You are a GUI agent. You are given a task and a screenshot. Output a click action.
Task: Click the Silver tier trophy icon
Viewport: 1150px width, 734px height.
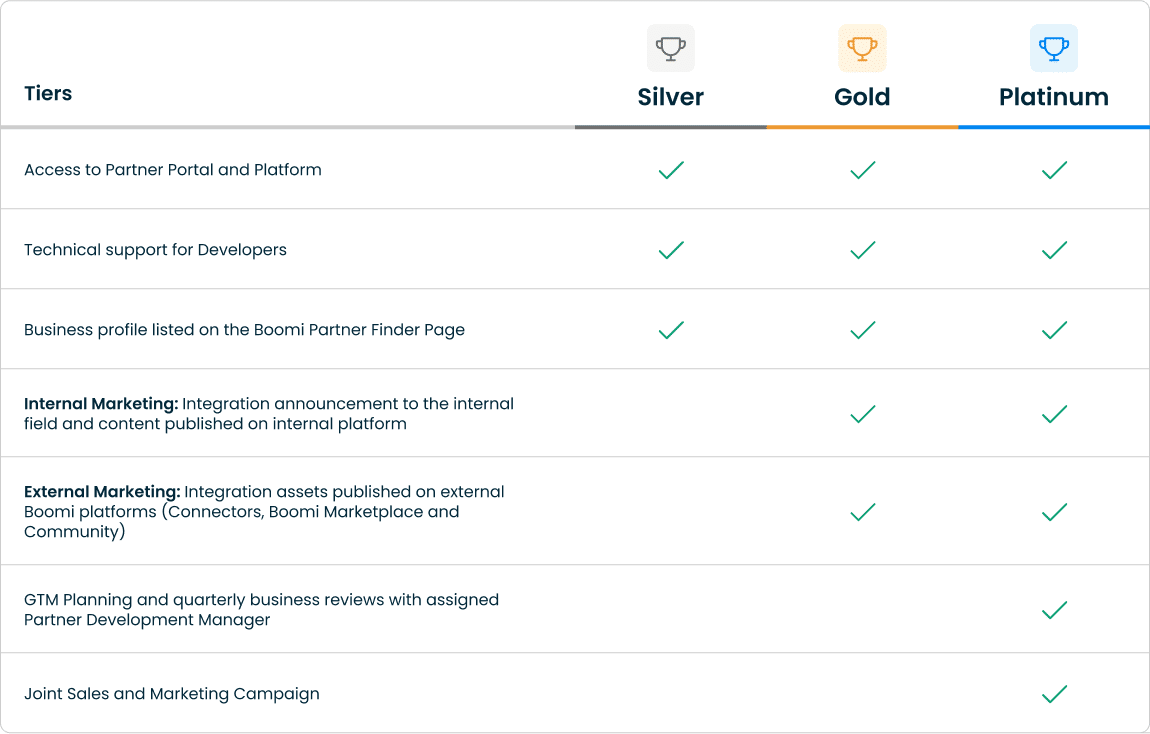coord(670,47)
